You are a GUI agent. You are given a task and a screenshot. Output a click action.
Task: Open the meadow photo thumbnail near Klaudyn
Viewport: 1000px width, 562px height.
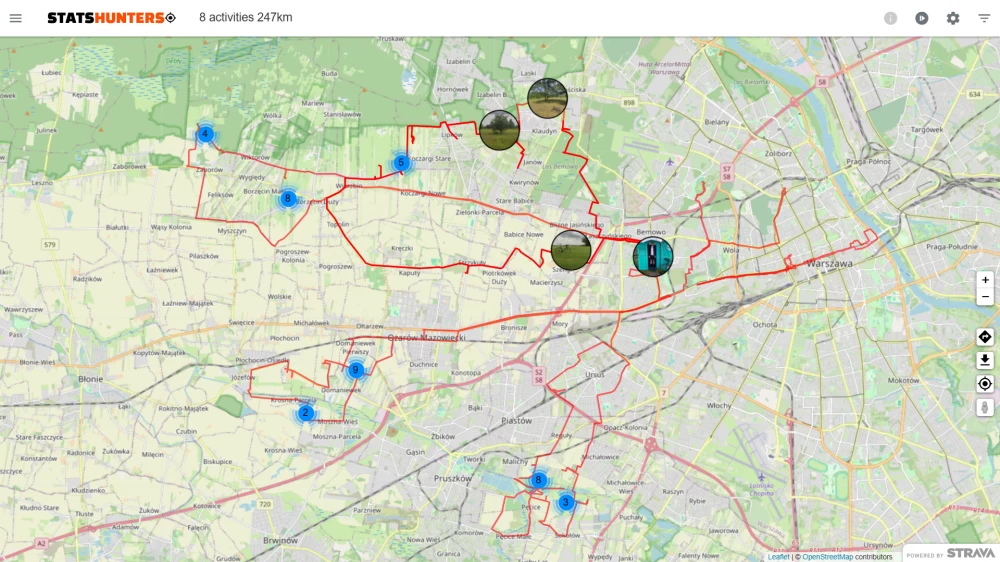pos(547,98)
